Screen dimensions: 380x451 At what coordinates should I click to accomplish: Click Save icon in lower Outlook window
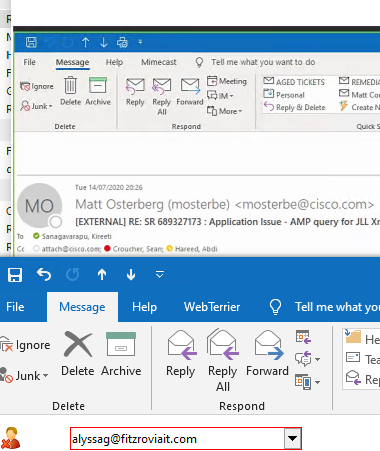15,275
